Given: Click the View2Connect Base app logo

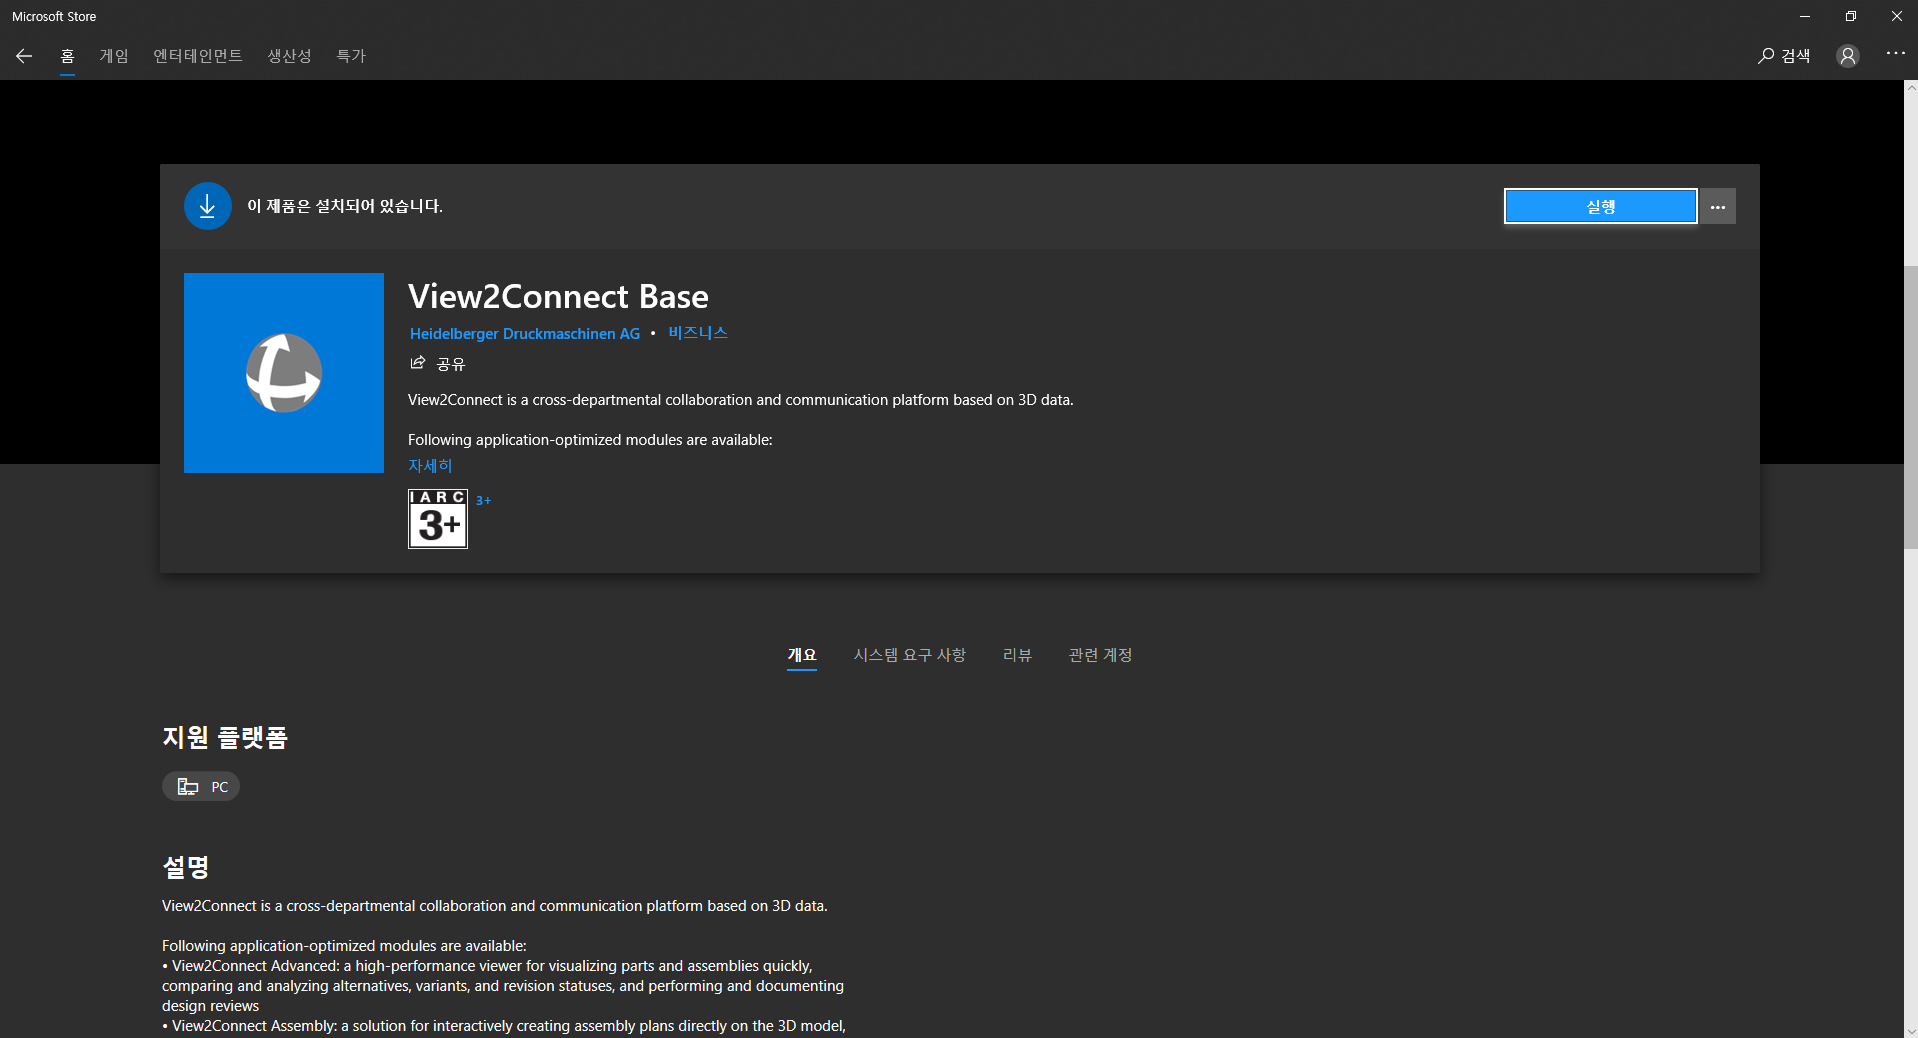Looking at the screenshot, I should (284, 373).
